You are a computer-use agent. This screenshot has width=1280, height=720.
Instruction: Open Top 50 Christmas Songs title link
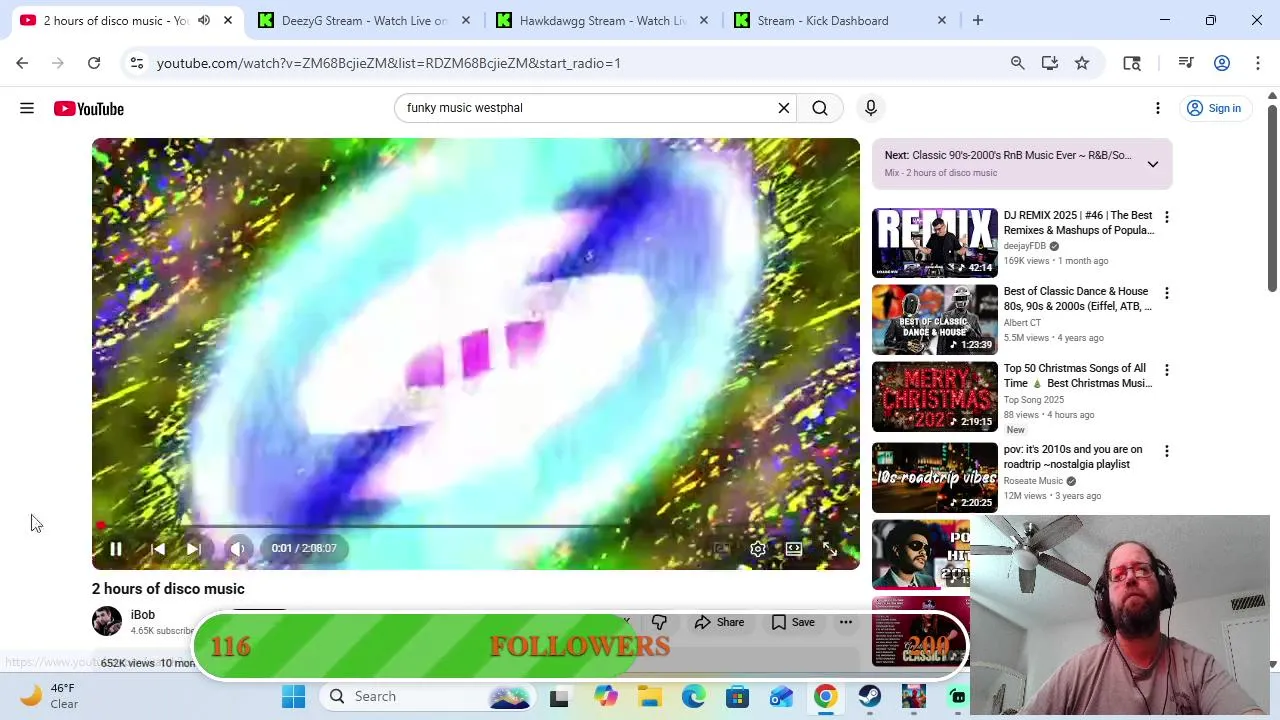(1078, 376)
